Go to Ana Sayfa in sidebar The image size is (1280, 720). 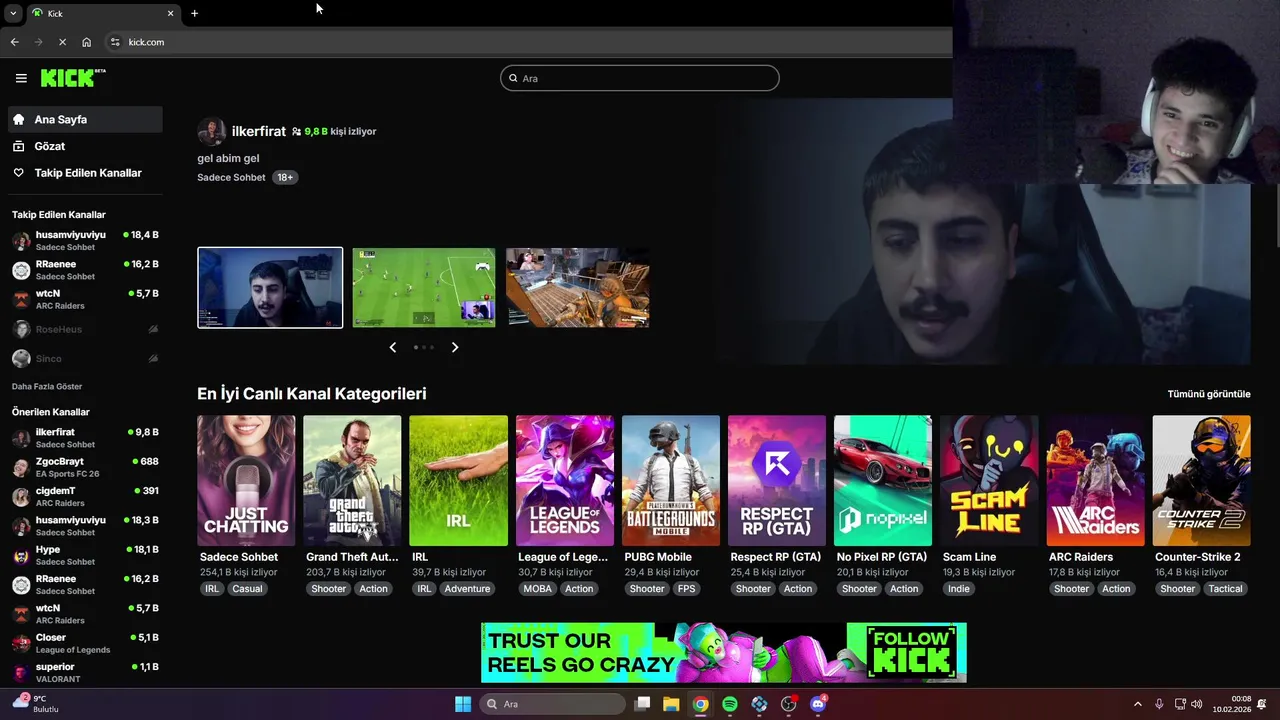(85, 119)
